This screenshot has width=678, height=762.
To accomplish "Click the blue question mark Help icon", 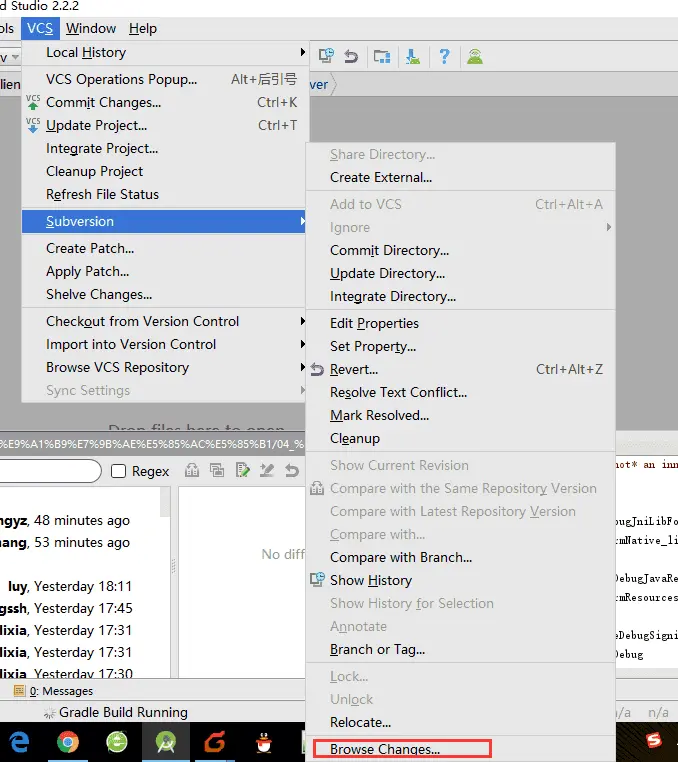I will tap(444, 56).
